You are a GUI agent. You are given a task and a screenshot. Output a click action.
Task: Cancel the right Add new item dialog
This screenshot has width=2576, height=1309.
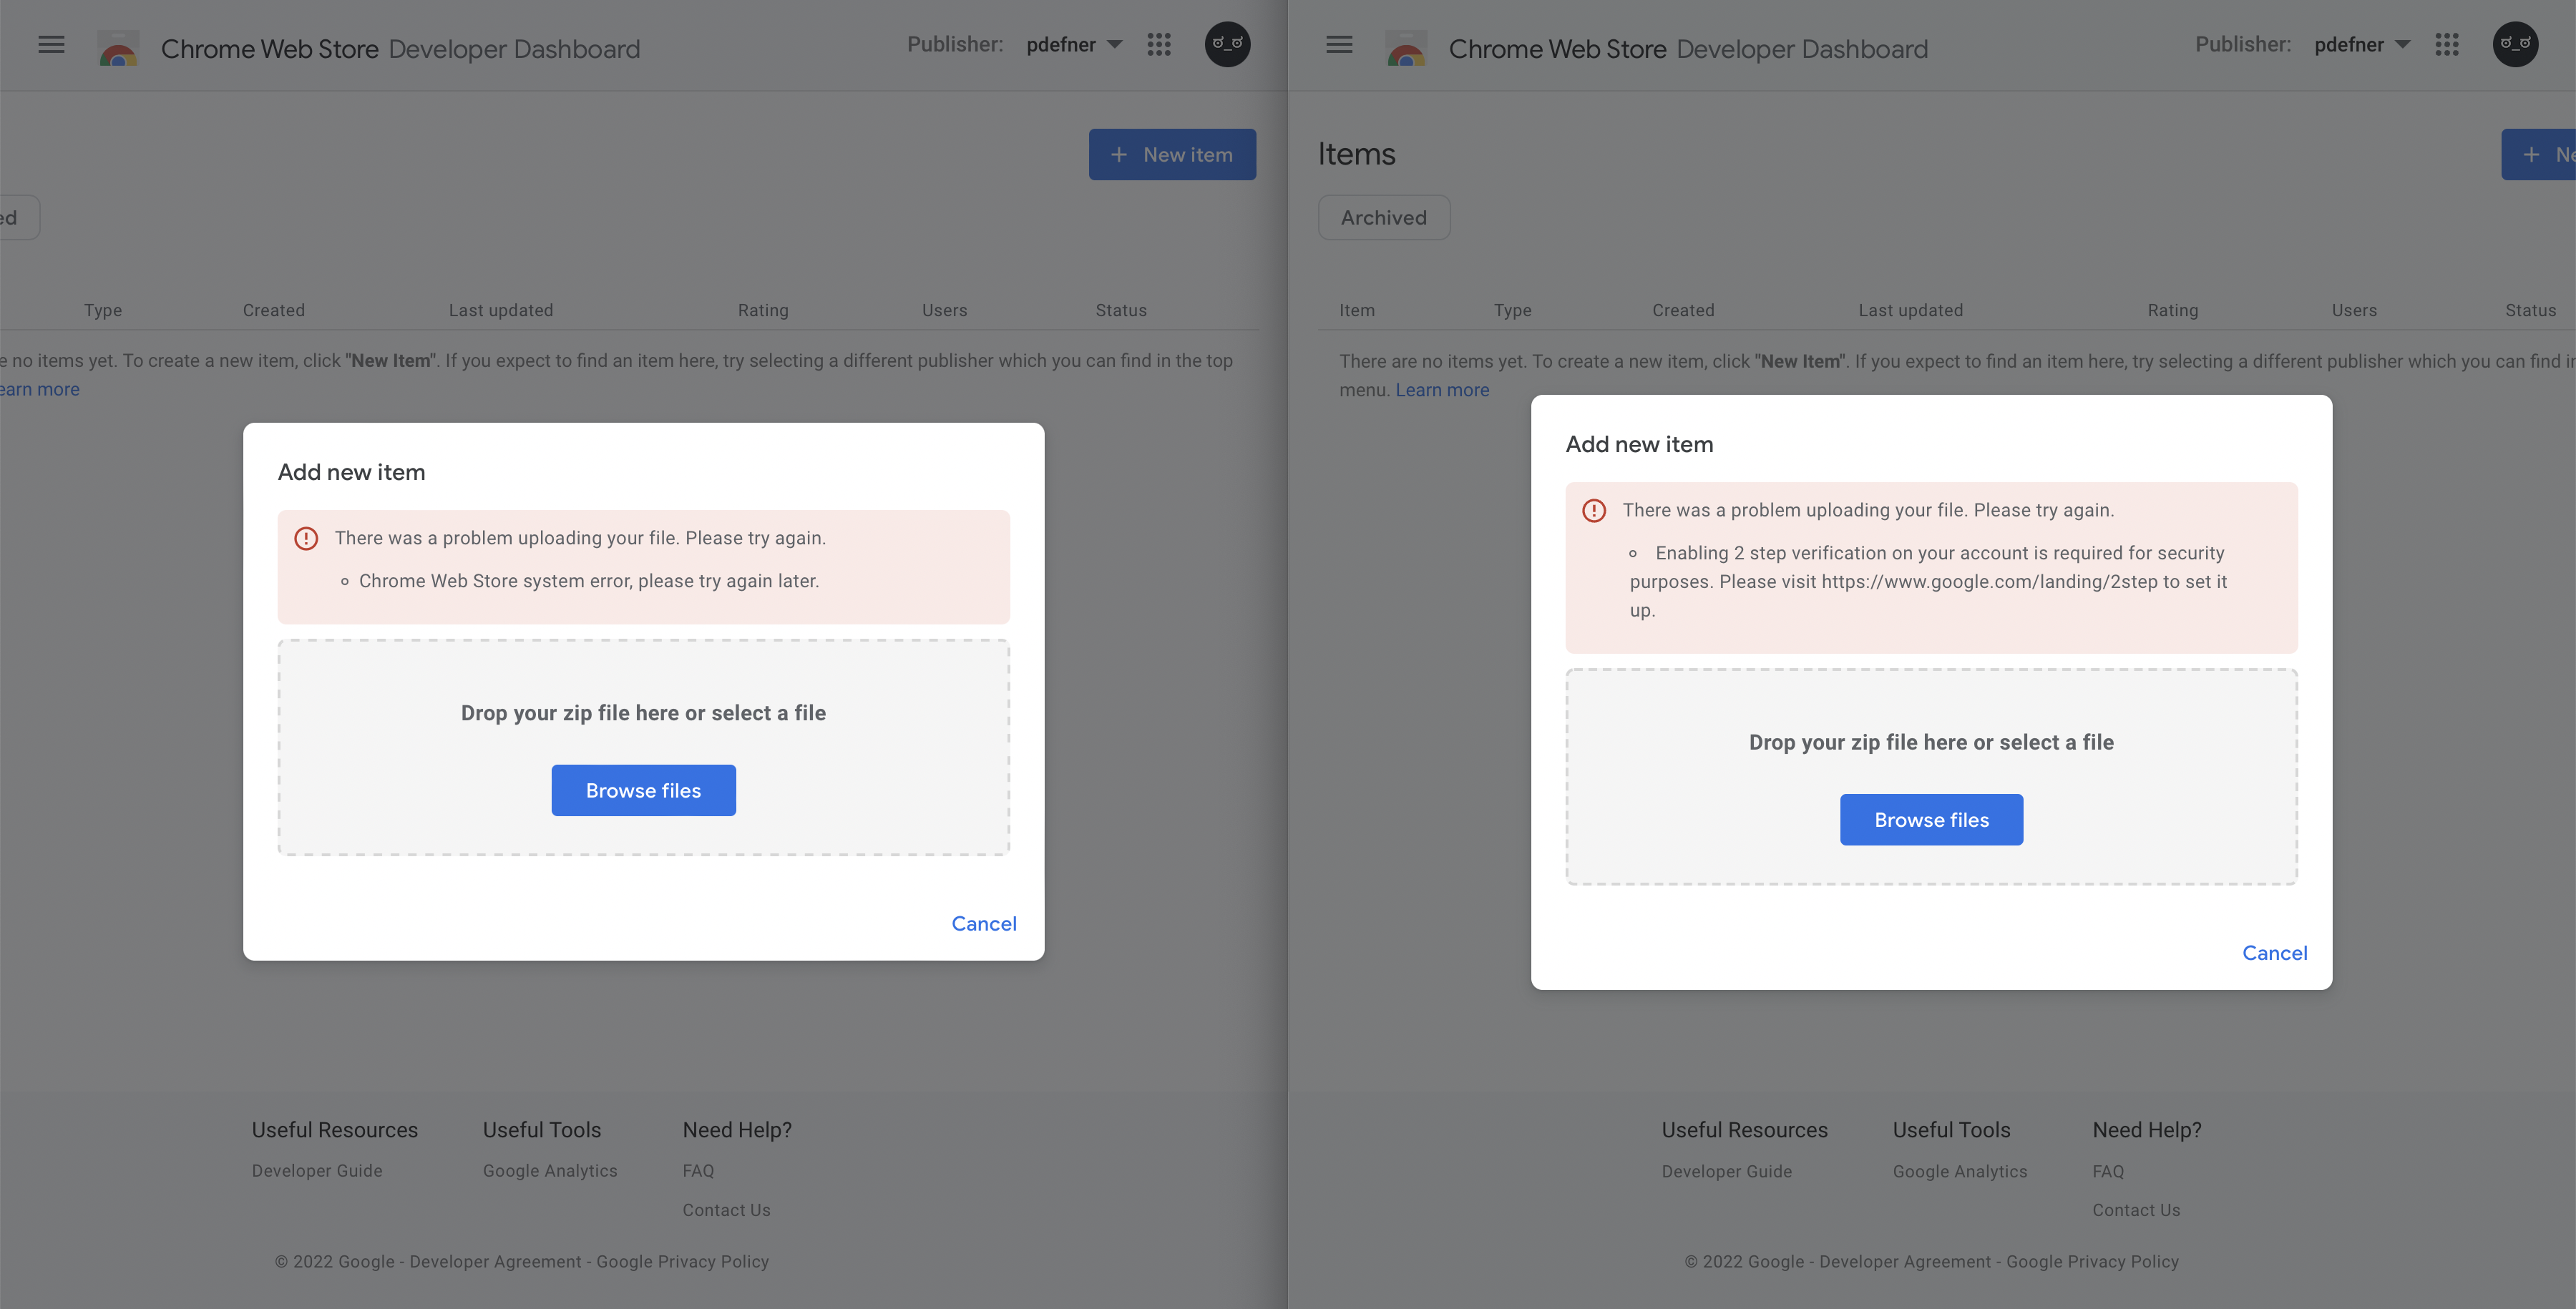pyautogui.click(x=2275, y=953)
